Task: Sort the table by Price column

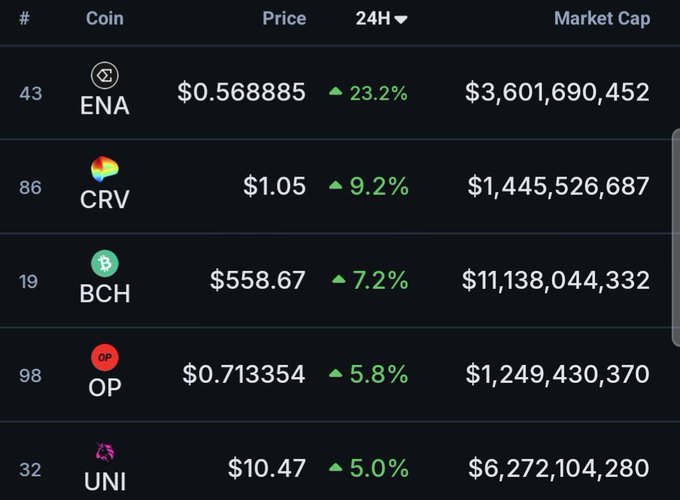Action: (x=284, y=18)
